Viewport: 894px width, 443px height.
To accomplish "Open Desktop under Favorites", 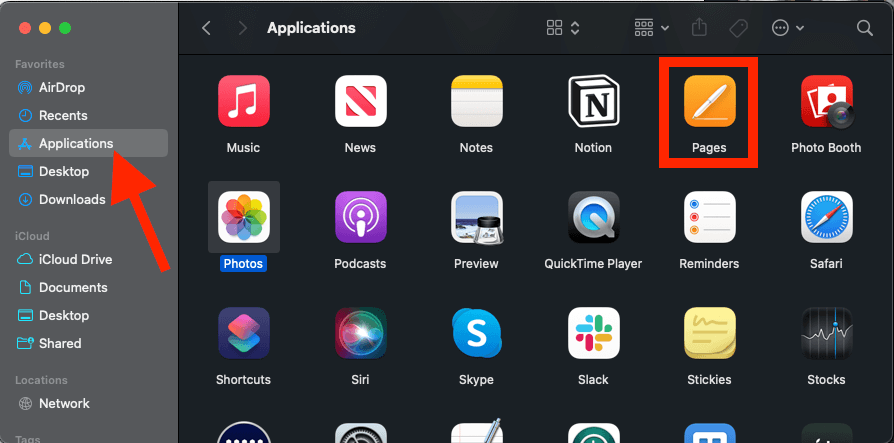I will [88, 171].
